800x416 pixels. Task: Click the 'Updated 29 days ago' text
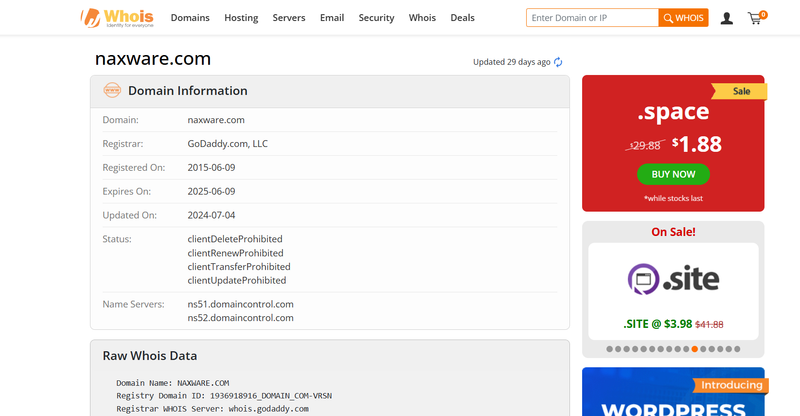[x=512, y=62]
